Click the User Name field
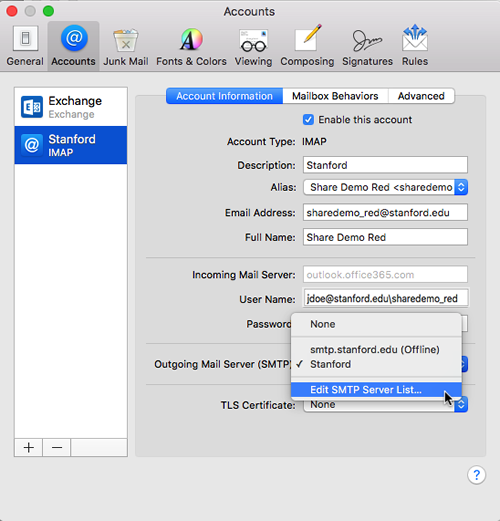The height and width of the screenshot is (521, 500). 386,298
